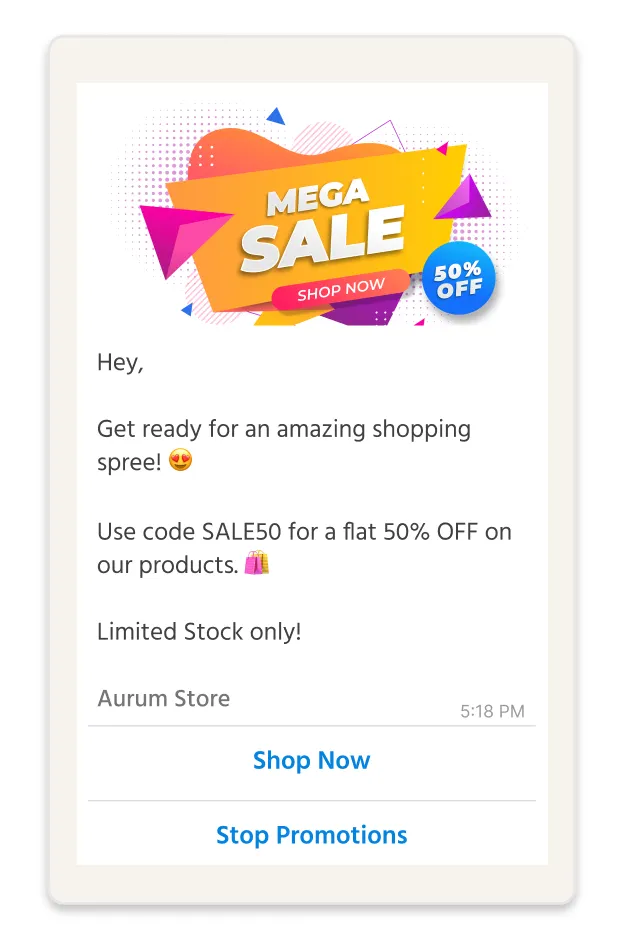Screen dimensions: 628x948
Task: Click the Hey, greeting line
Action: tap(120, 363)
